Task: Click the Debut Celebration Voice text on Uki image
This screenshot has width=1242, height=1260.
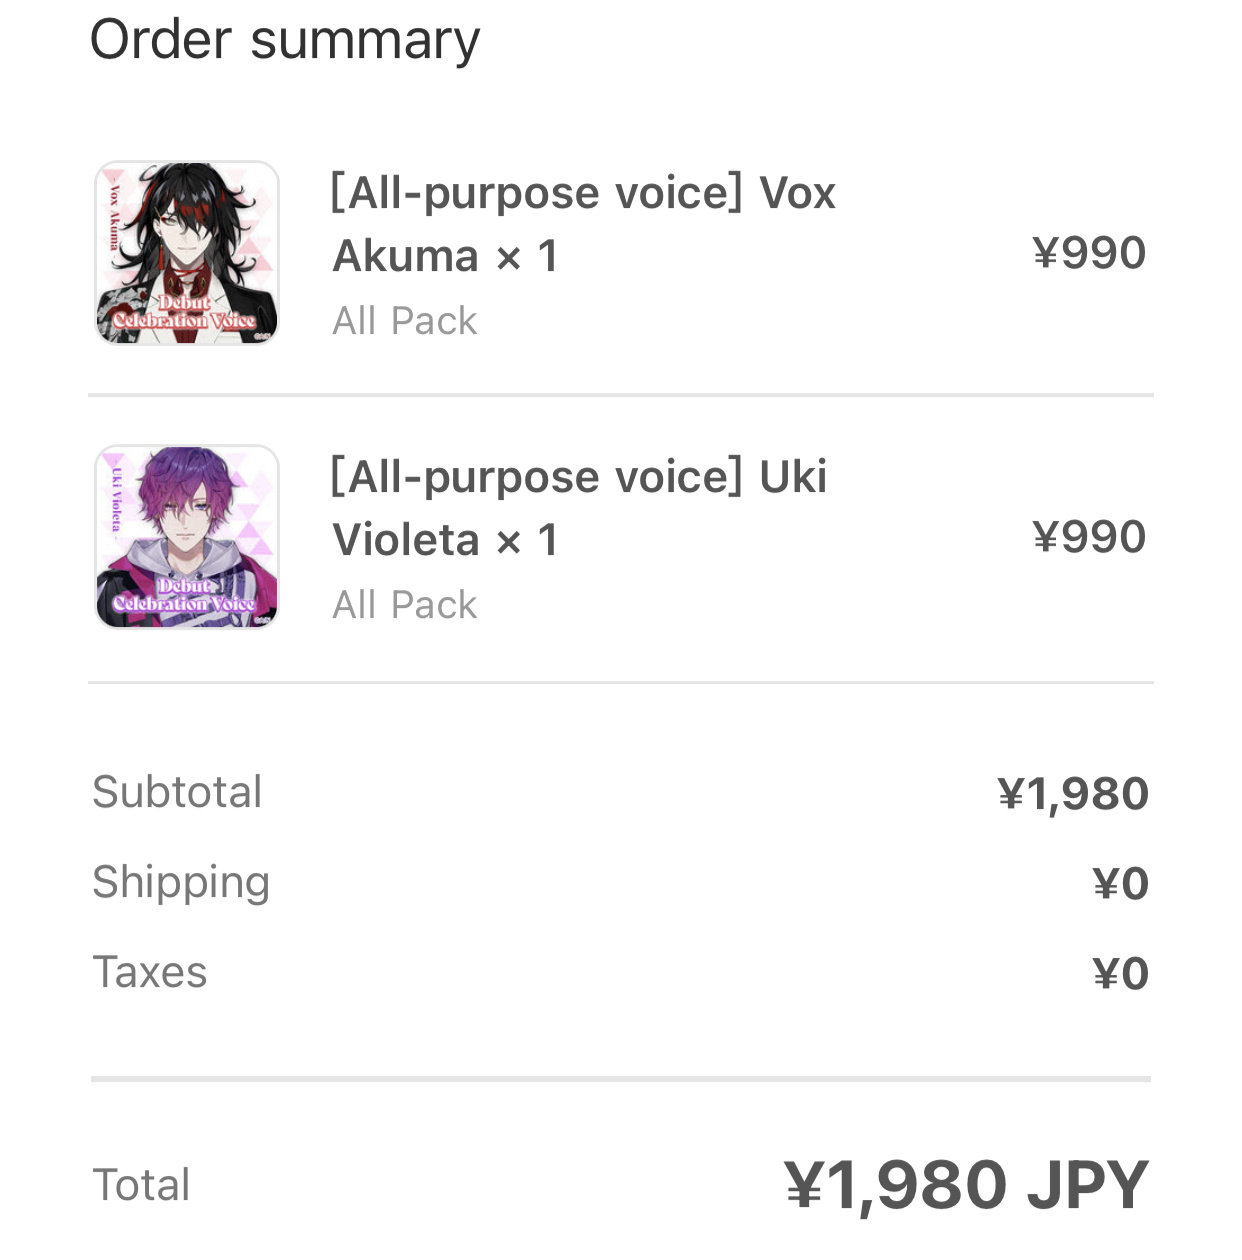Action: tap(184, 596)
